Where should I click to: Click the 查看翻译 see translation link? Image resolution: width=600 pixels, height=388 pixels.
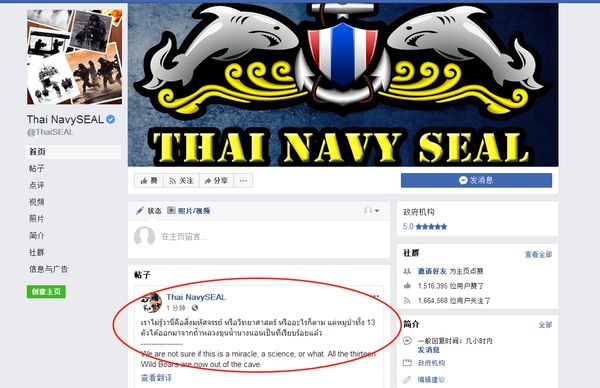pyautogui.click(x=157, y=378)
